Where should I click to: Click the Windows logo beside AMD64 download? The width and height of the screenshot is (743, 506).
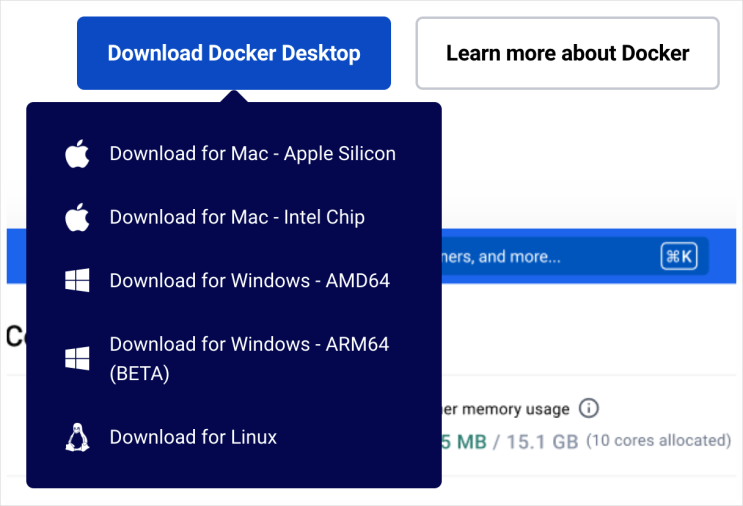point(77,281)
